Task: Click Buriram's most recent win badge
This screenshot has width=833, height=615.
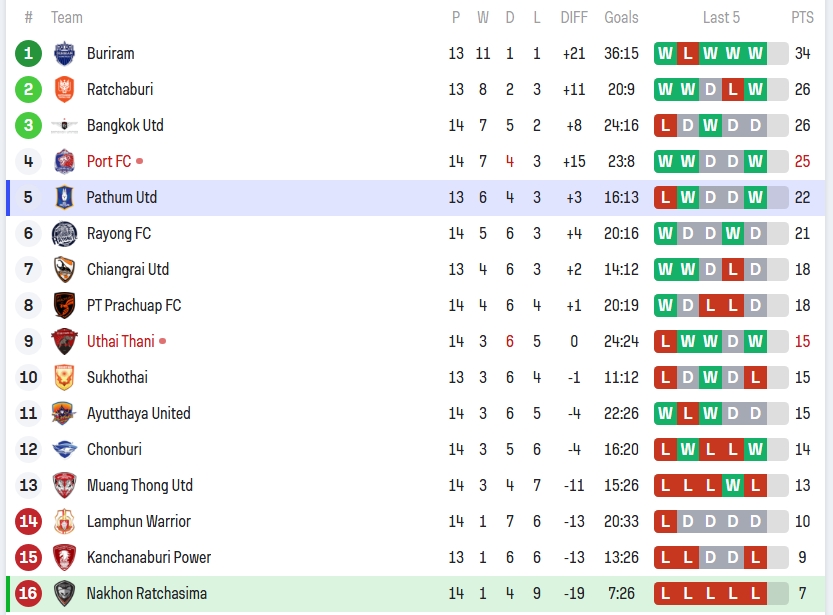Action: click(755, 53)
